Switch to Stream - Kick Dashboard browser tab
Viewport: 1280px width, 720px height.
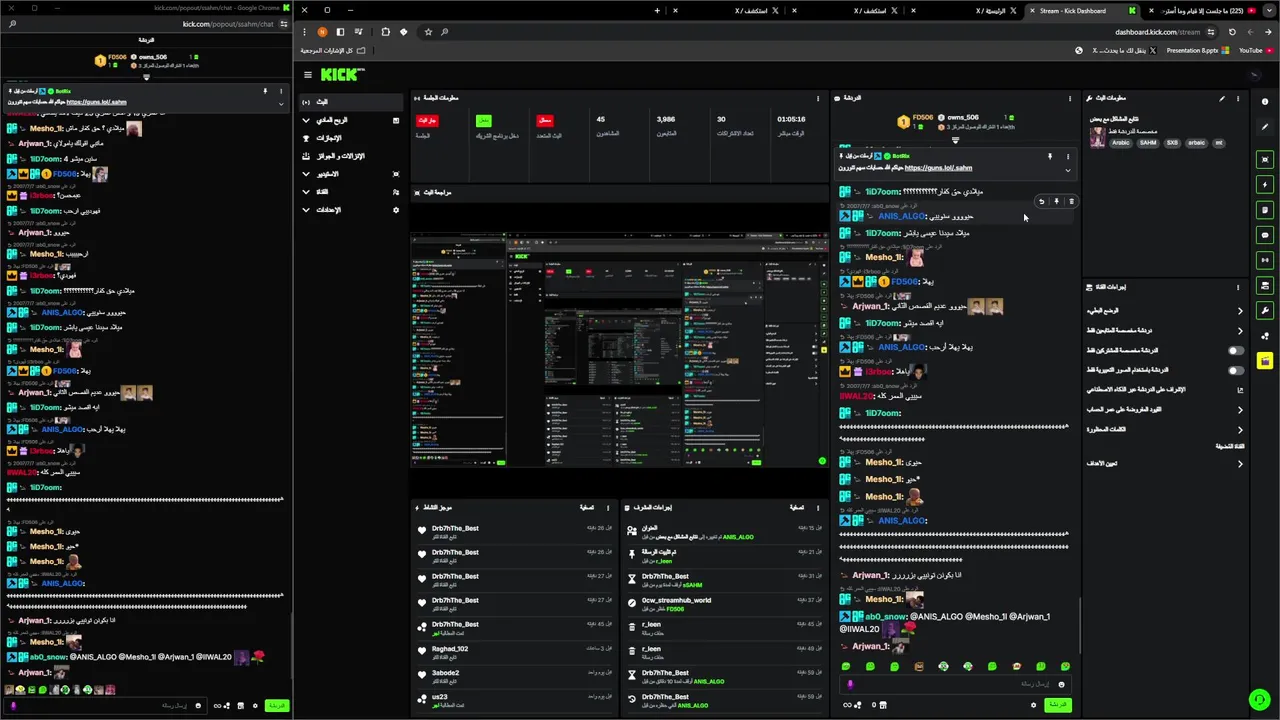click(x=1080, y=11)
